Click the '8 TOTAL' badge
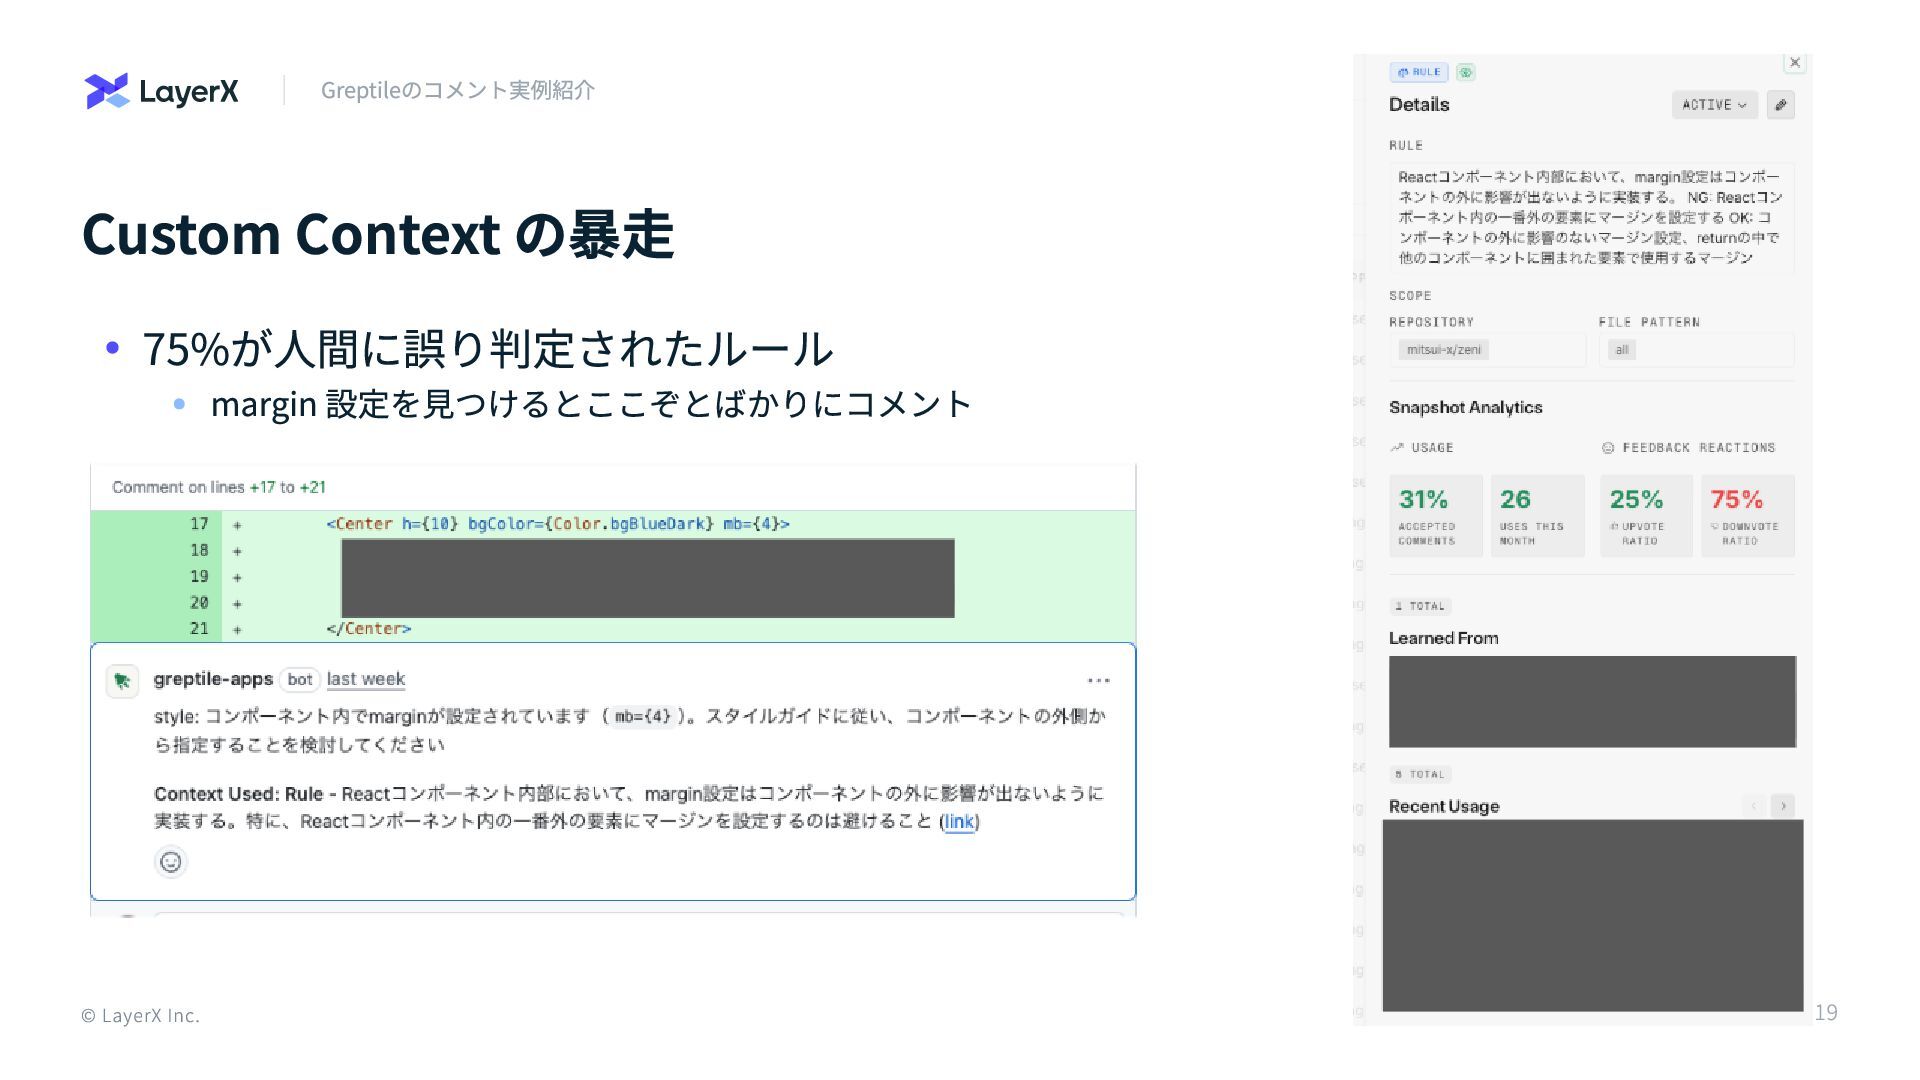Viewport: 1920px width, 1080px height. pos(1420,774)
